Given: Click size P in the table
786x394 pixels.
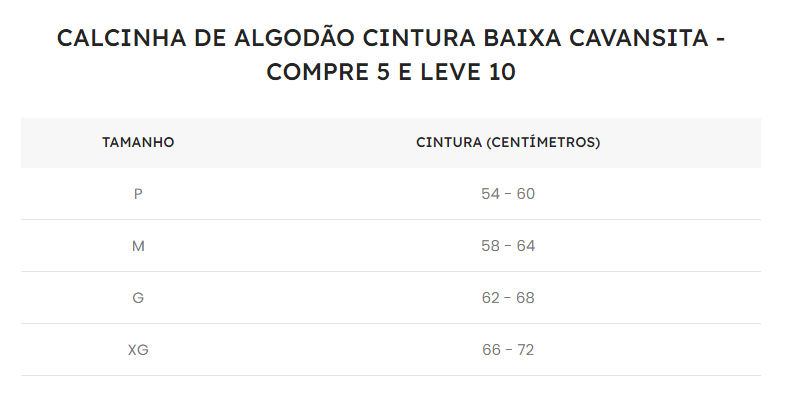Looking at the screenshot, I should (x=138, y=193).
